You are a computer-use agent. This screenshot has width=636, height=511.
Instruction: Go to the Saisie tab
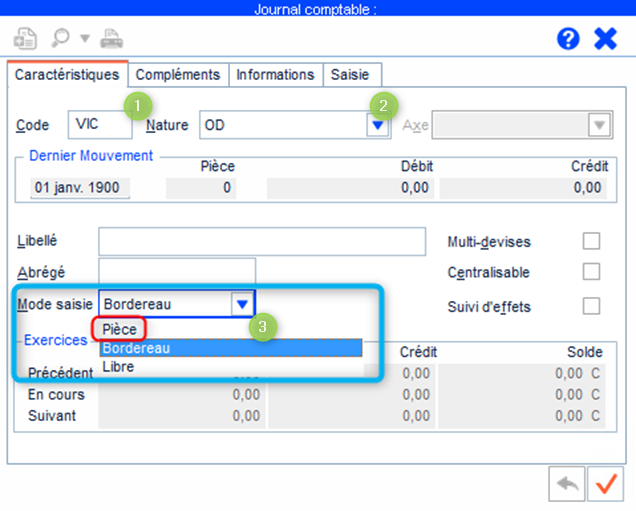(x=350, y=74)
